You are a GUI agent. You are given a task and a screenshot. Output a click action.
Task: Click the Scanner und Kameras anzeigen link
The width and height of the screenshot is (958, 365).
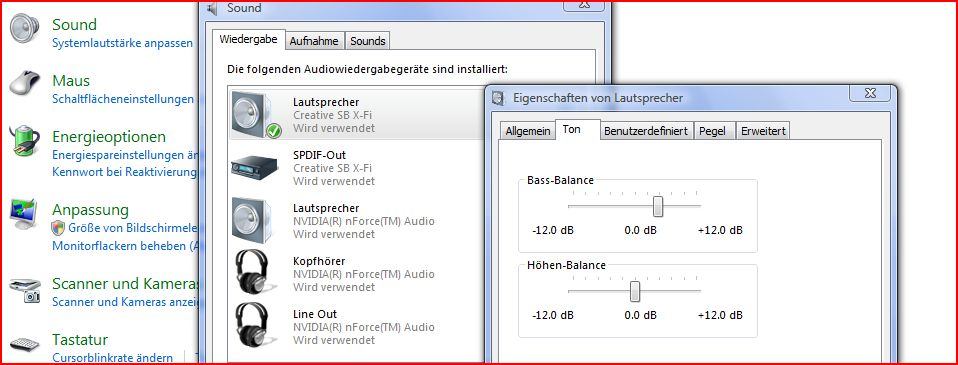[125, 302]
